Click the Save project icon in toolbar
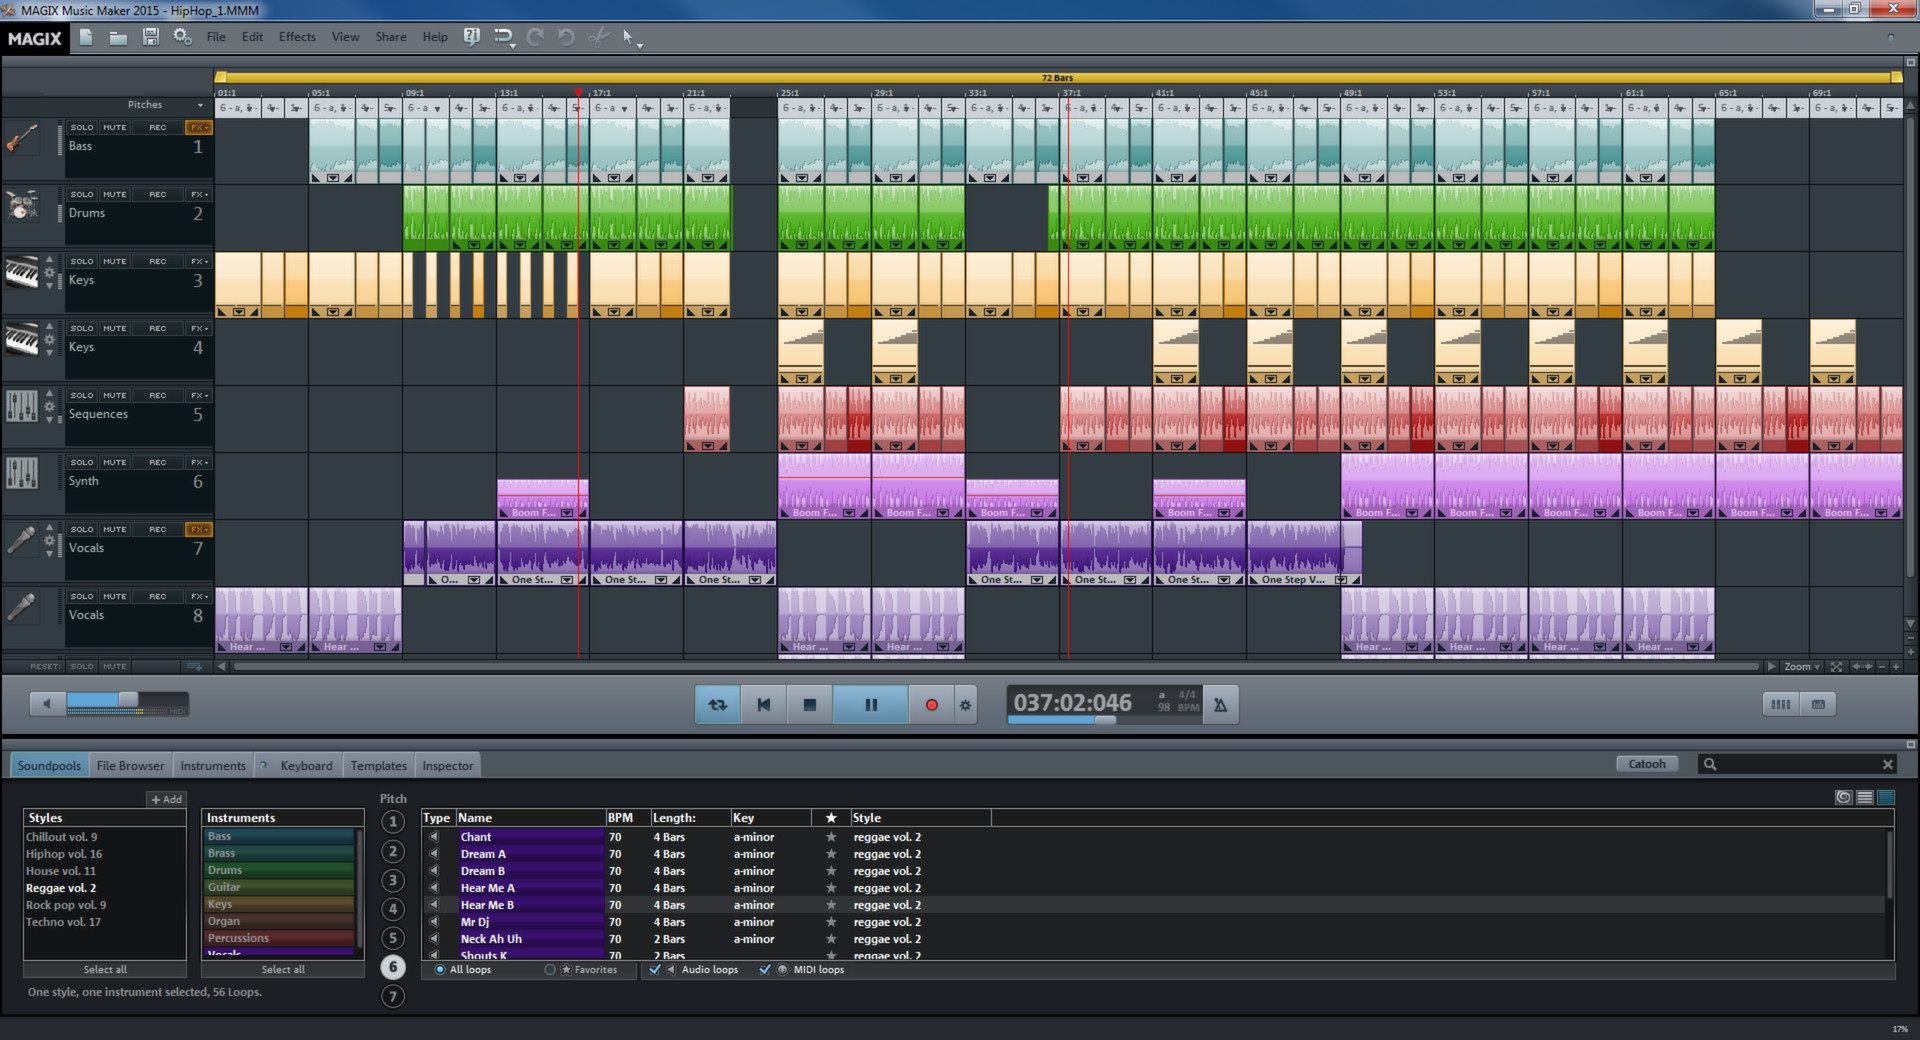 click(151, 37)
